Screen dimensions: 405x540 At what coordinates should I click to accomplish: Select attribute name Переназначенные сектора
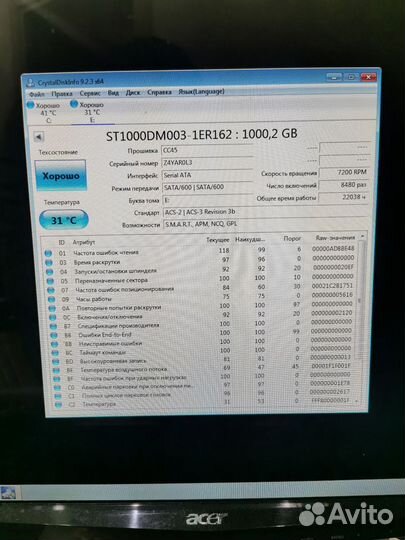(x=111, y=281)
